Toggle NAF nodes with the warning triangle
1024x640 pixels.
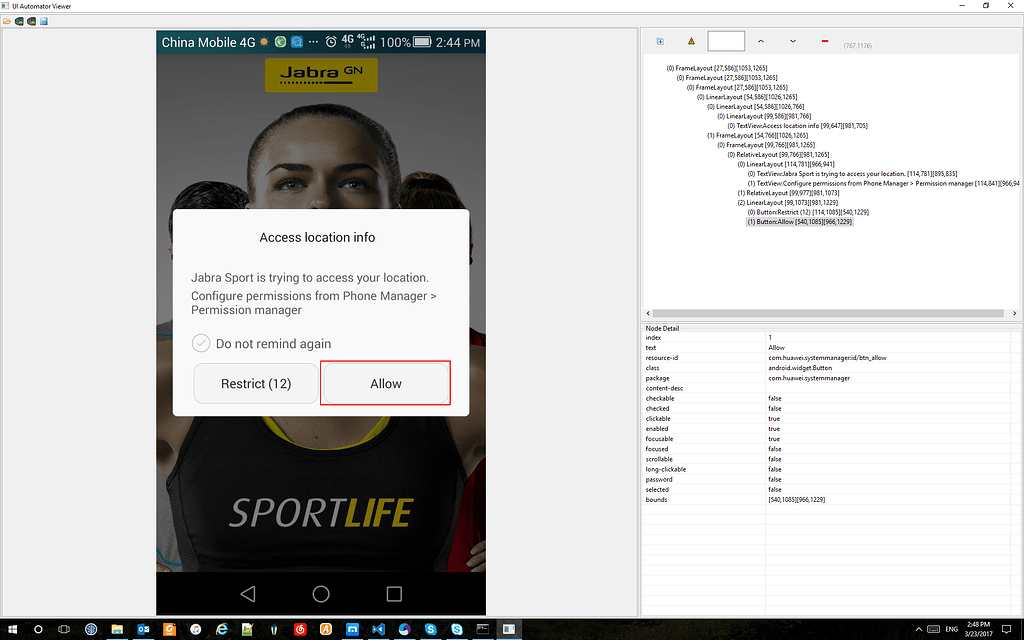click(691, 40)
